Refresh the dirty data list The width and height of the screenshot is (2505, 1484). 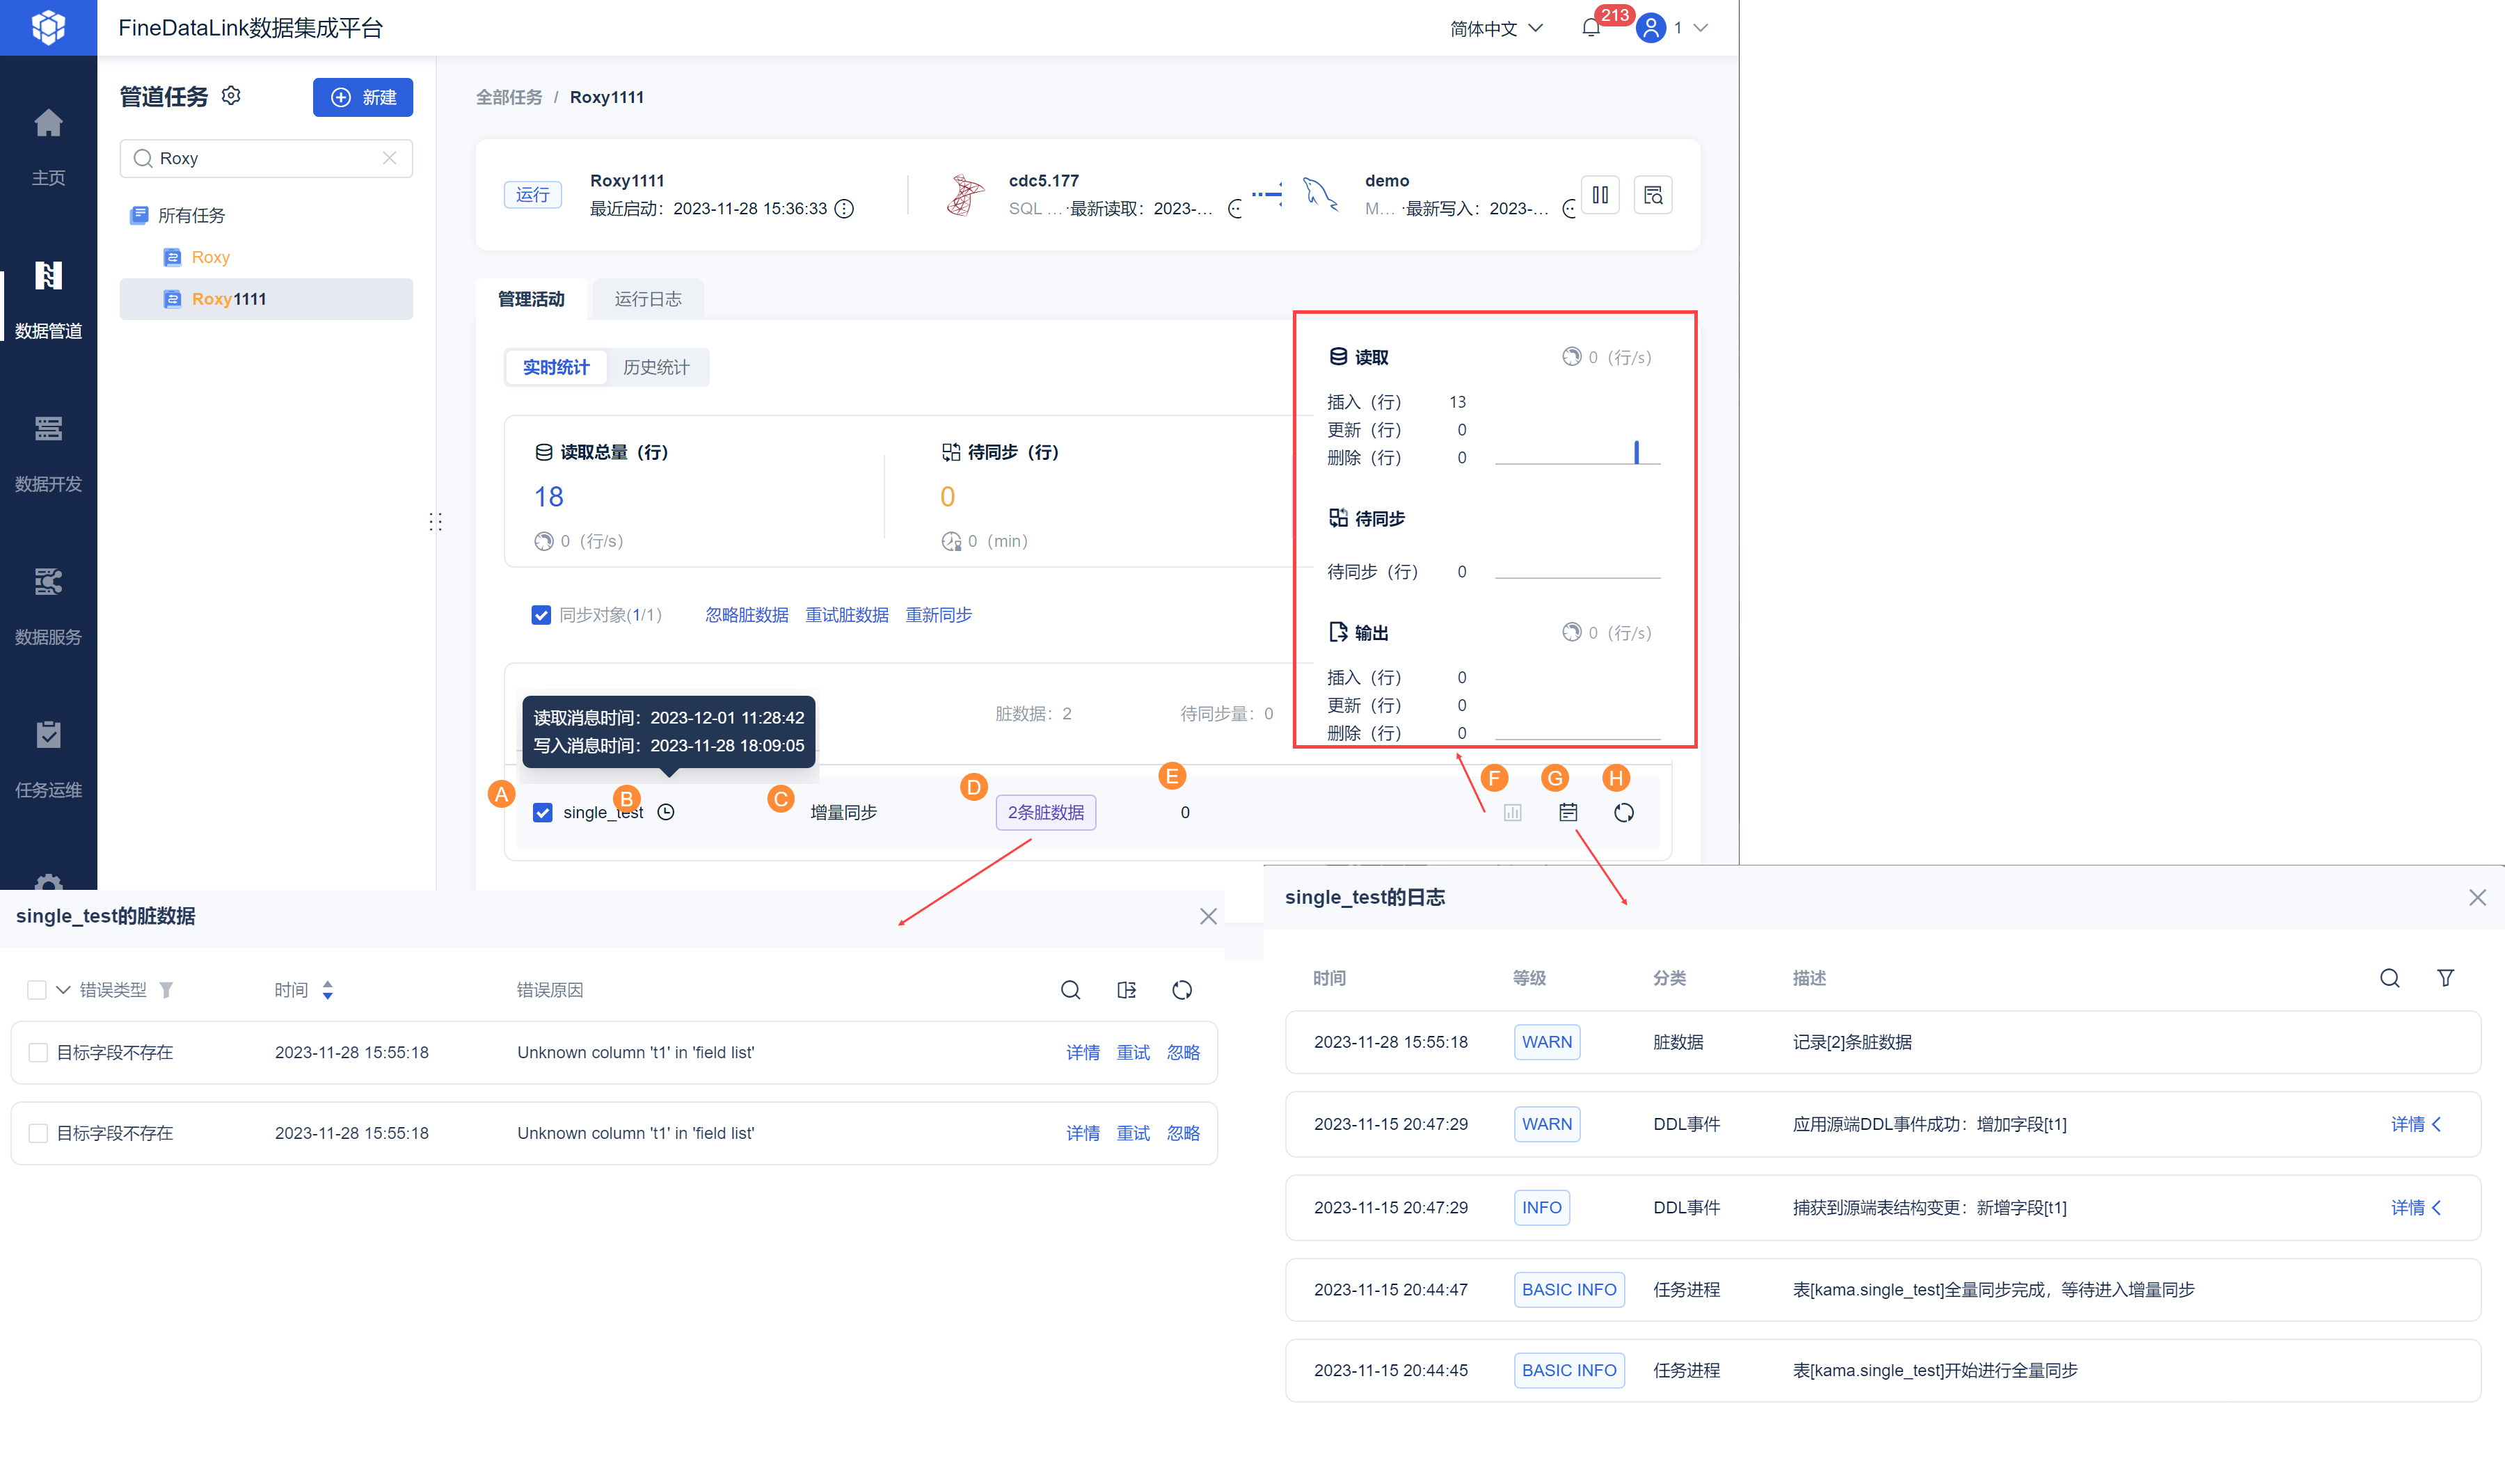point(1182,990)
